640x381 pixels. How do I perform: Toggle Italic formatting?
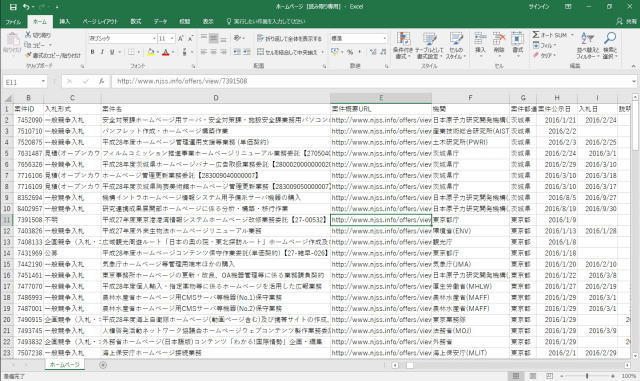click(x=102, y=52)
